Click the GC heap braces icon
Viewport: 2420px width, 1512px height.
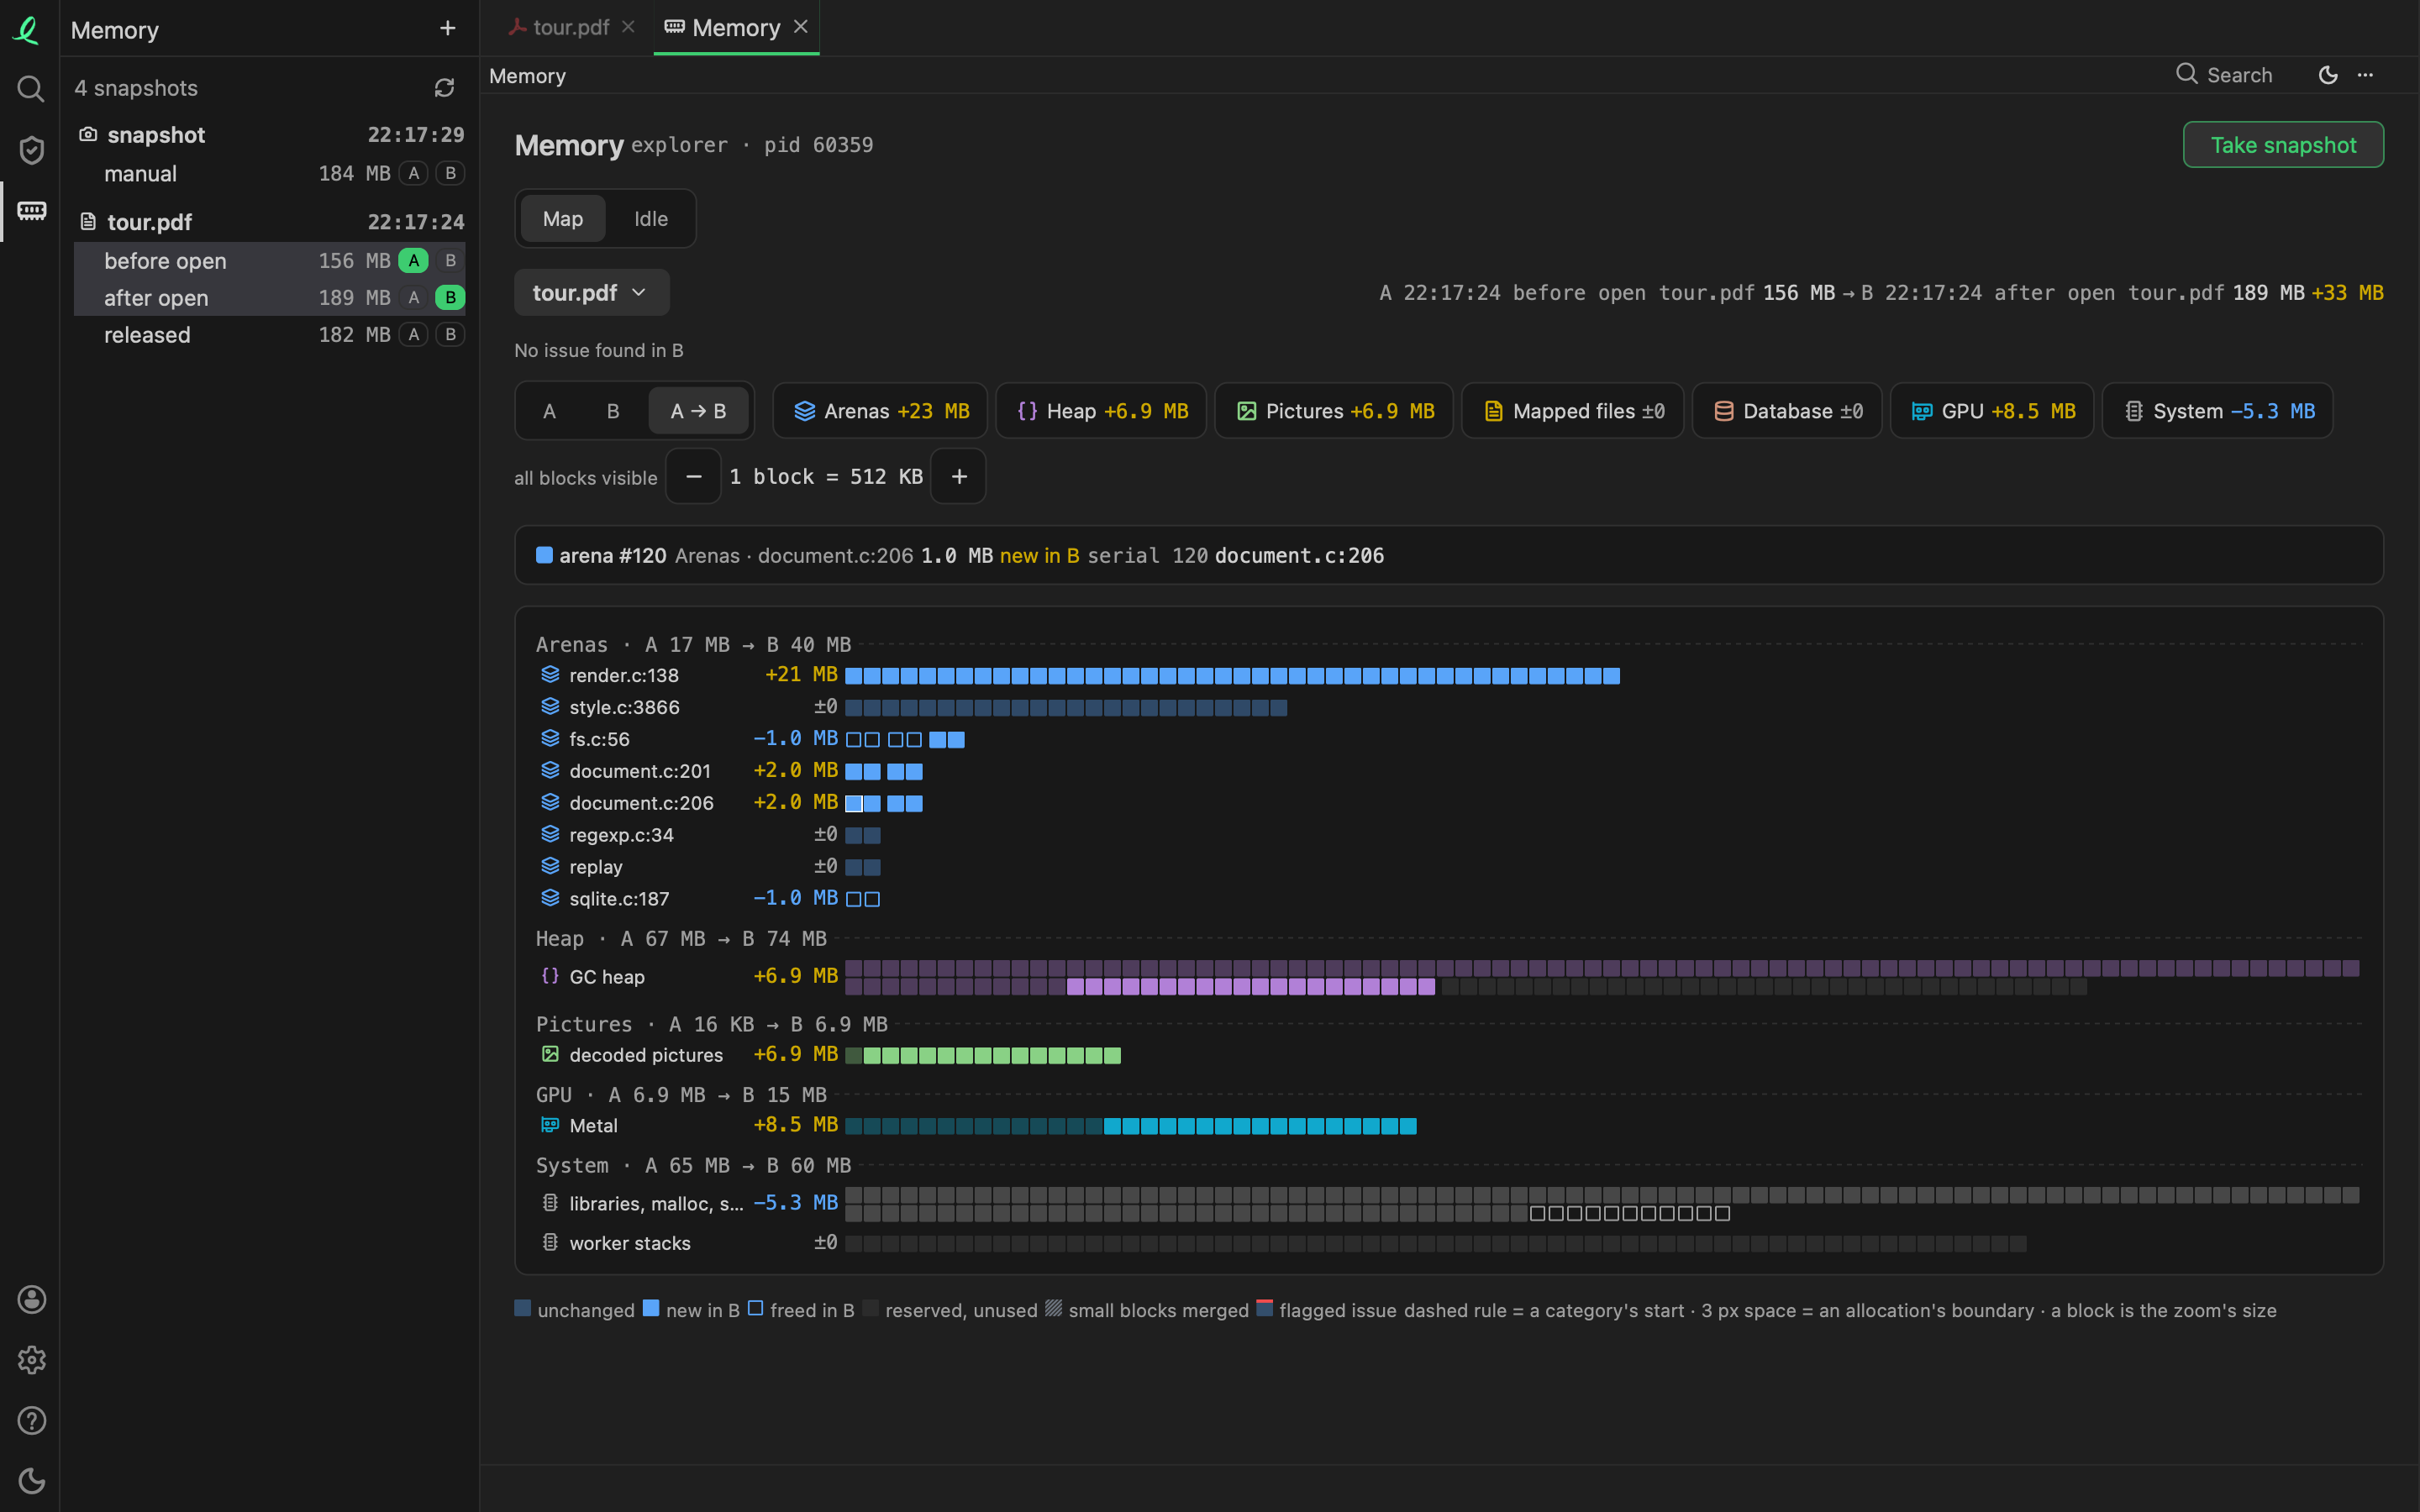pos(550,976)
